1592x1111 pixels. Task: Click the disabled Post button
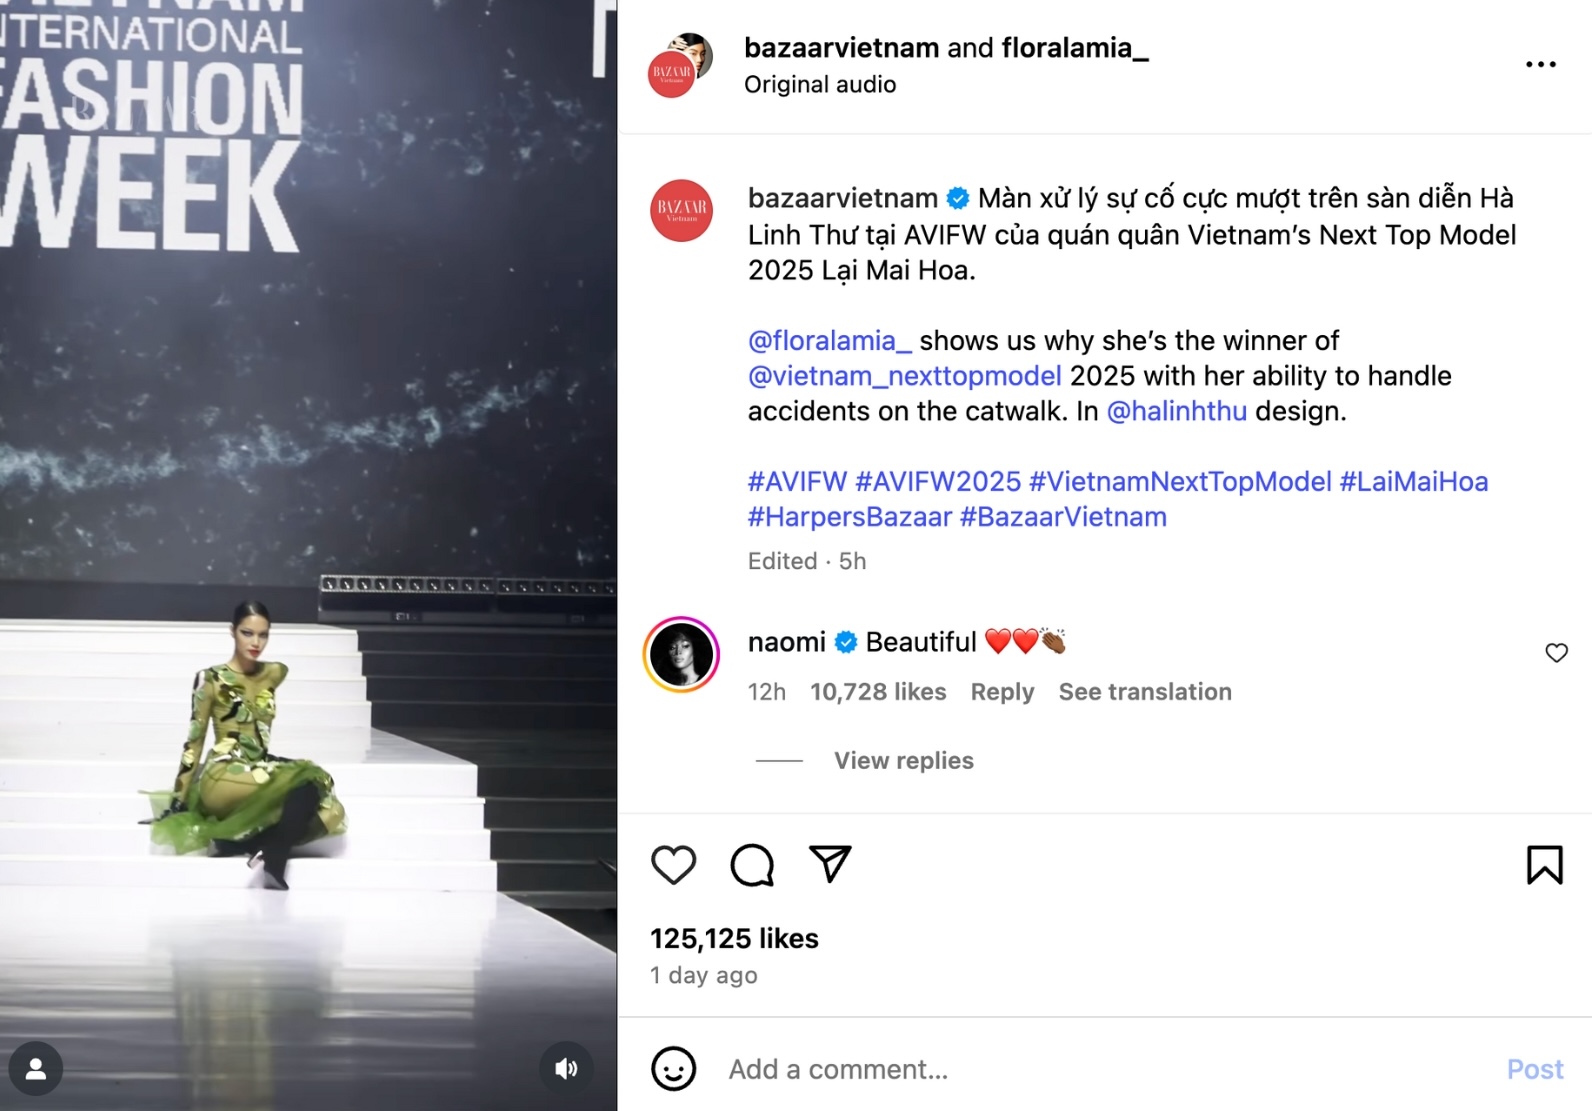1534,1069
